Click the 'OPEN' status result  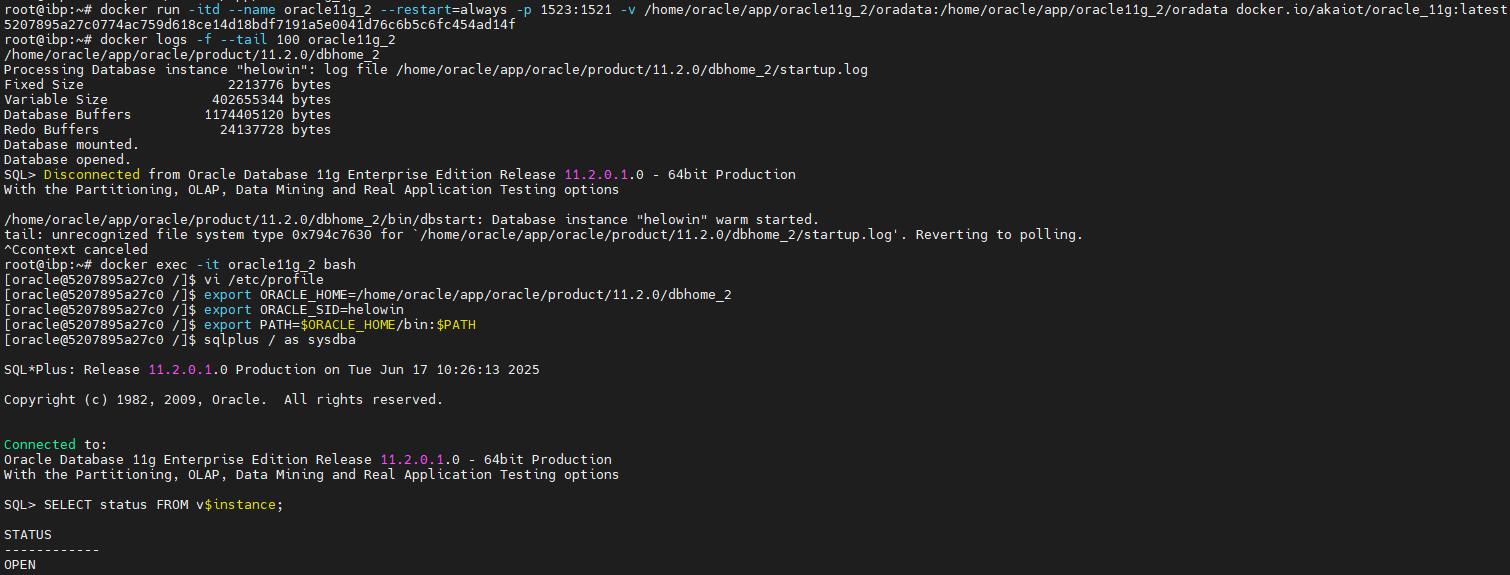pos(20,565)
